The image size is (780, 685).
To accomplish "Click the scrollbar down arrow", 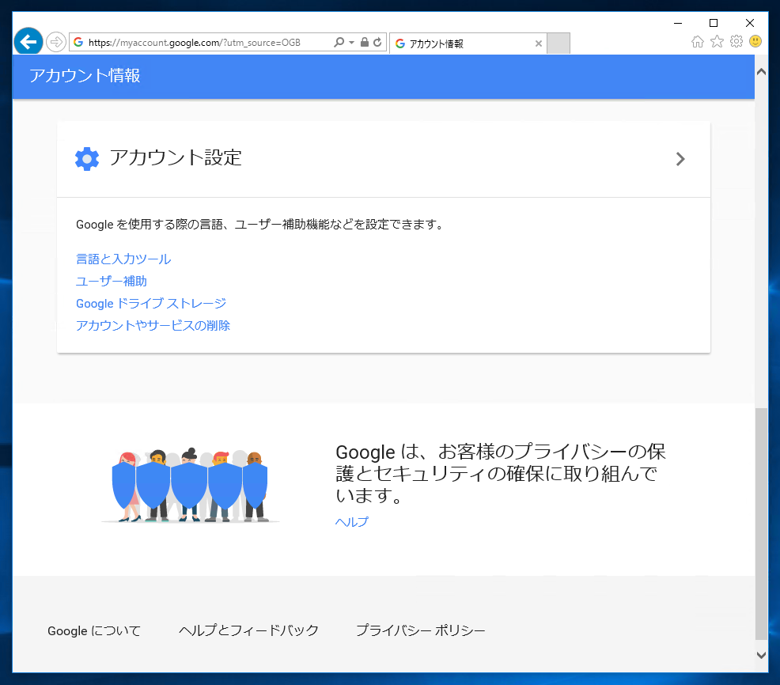I will click(x=761, y=655).
